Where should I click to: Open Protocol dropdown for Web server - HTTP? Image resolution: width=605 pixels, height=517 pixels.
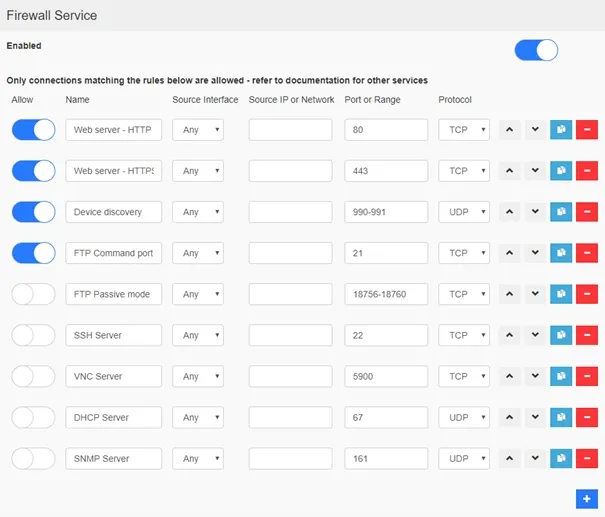[464, 130]
